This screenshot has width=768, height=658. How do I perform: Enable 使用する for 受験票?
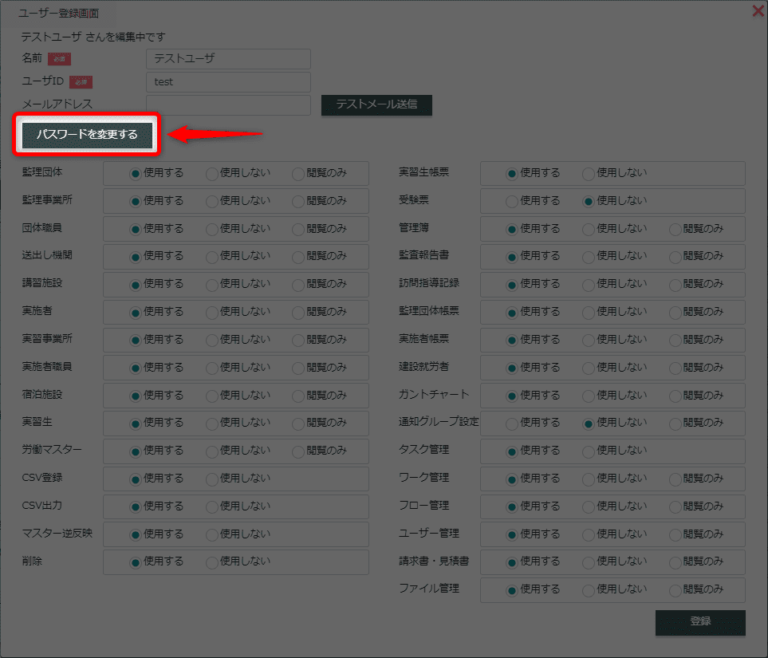click(x=512, y=201)
